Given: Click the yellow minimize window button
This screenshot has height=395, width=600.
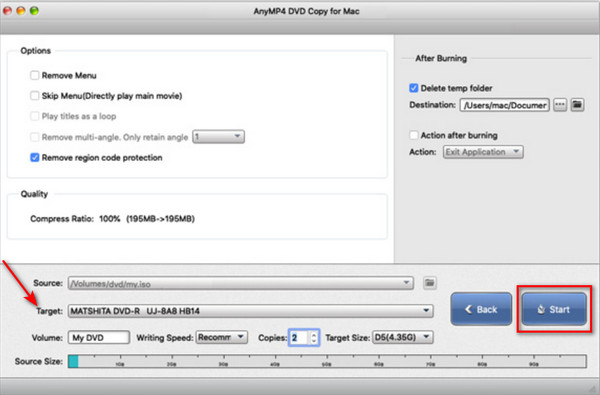Looking at the screenshot, I should point(21,11).
